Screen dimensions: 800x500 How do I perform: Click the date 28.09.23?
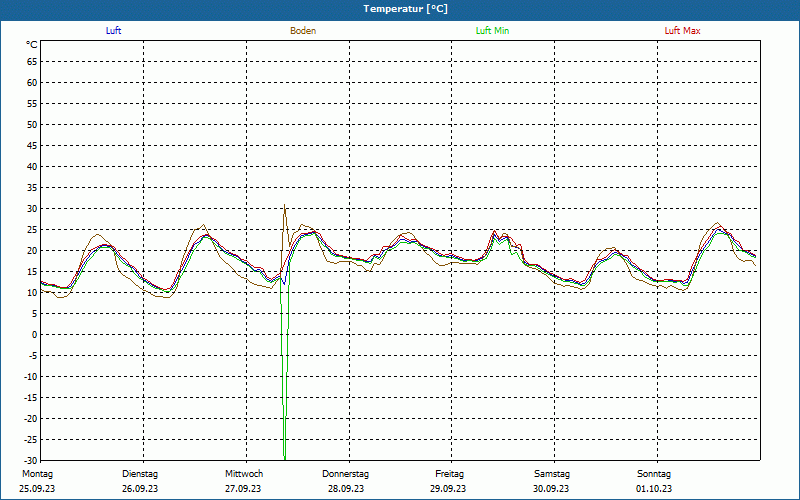[346, 489]
